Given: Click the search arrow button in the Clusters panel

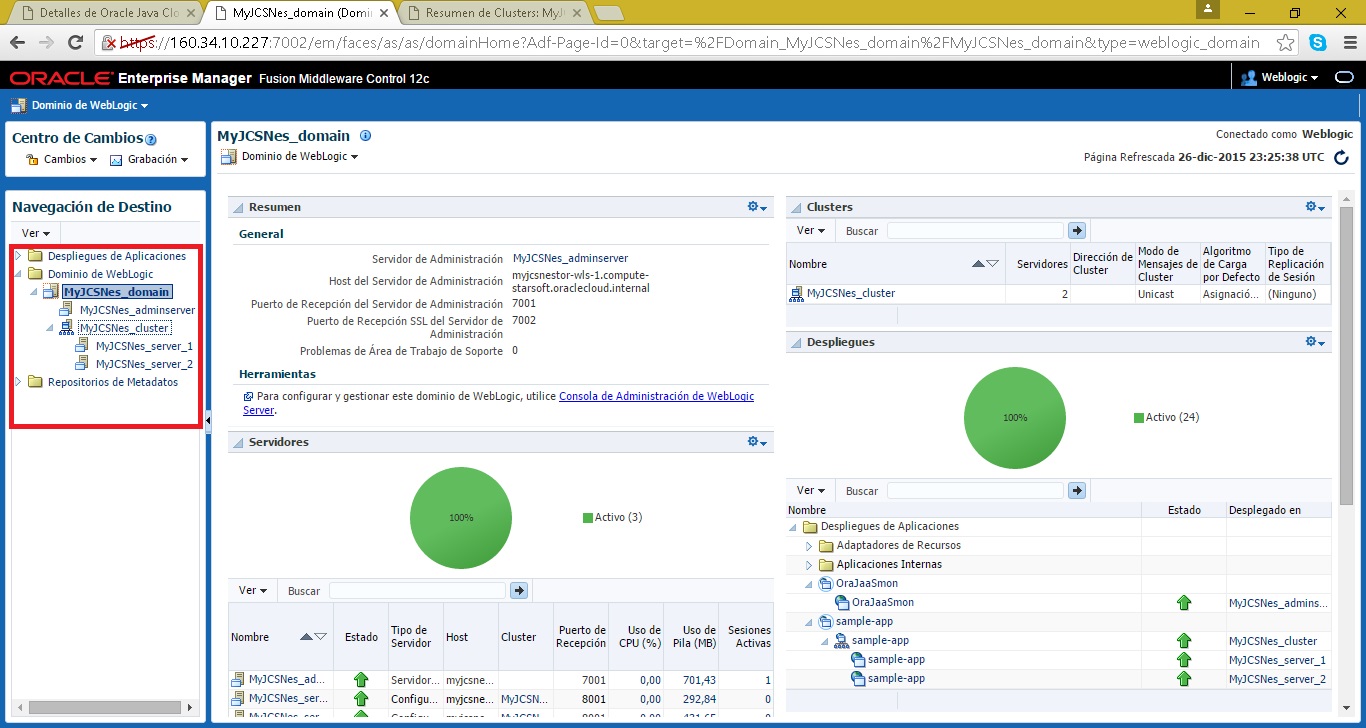Looking at the screenshot, I should coord(1076,230).
